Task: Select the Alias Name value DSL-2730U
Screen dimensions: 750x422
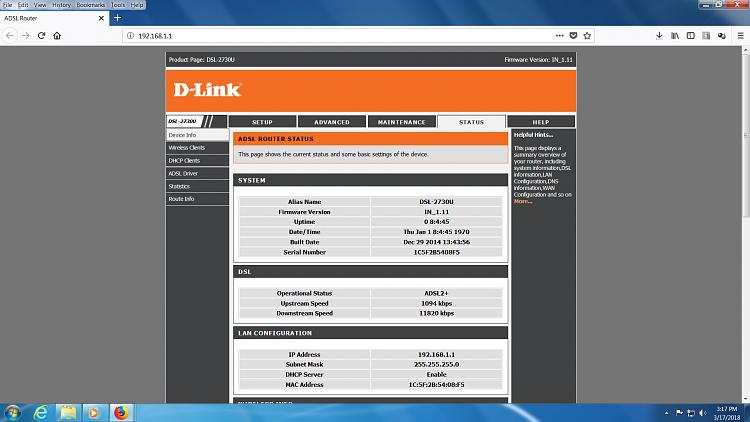Action: pos(436,202)
